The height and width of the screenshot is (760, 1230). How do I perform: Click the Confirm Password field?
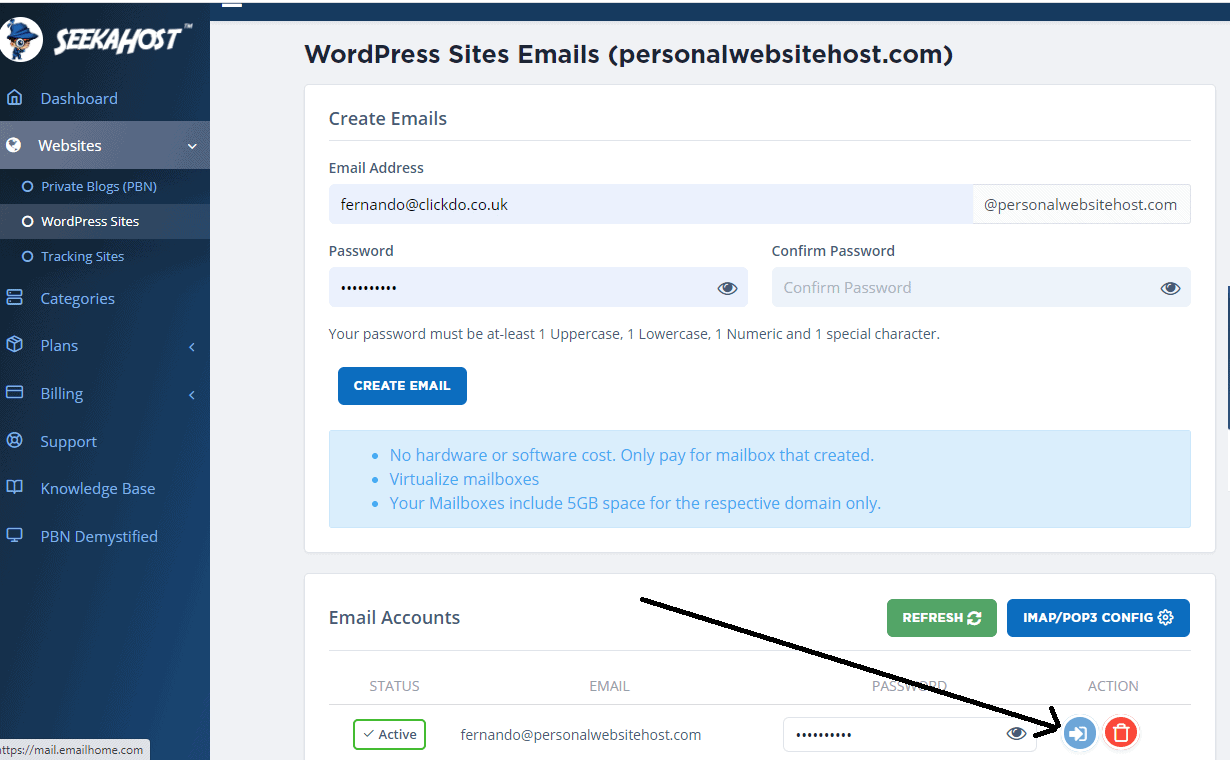(981, 287)
